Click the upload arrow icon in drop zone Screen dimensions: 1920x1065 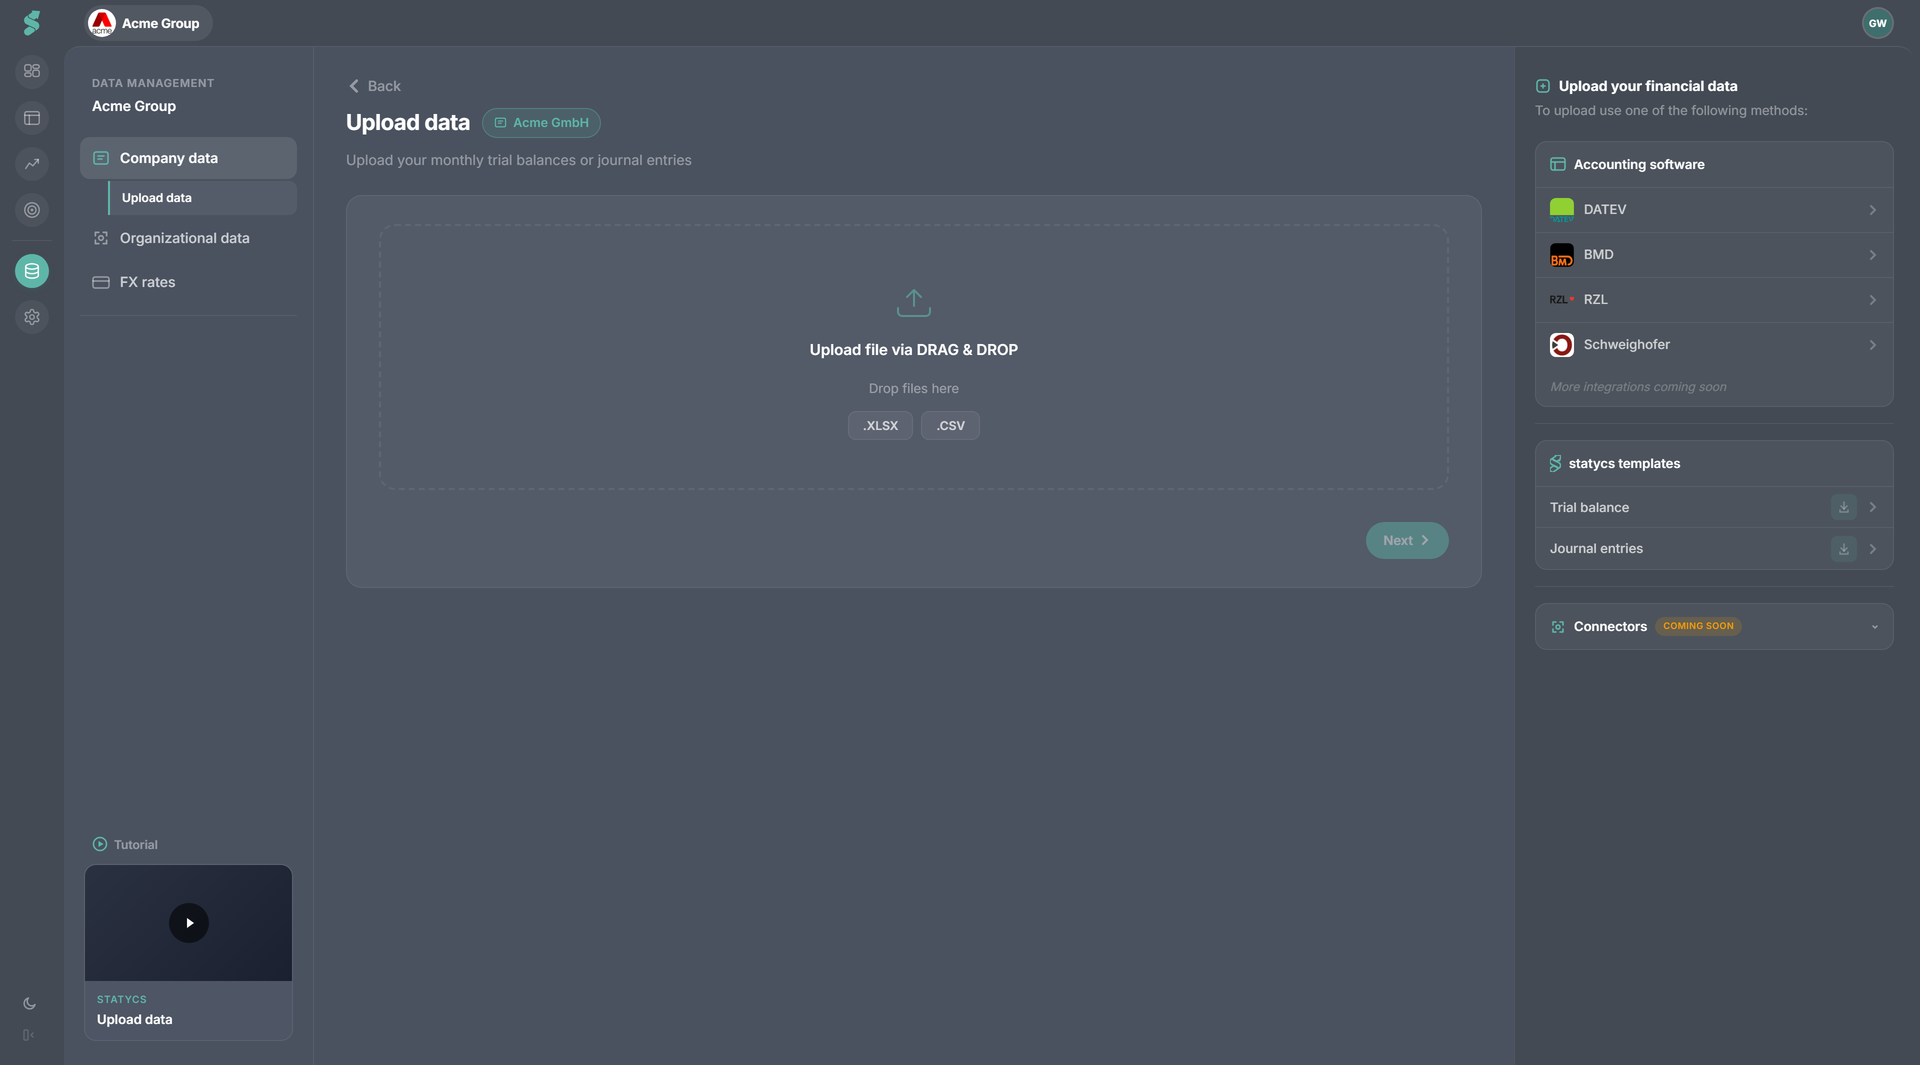[913, 302]
